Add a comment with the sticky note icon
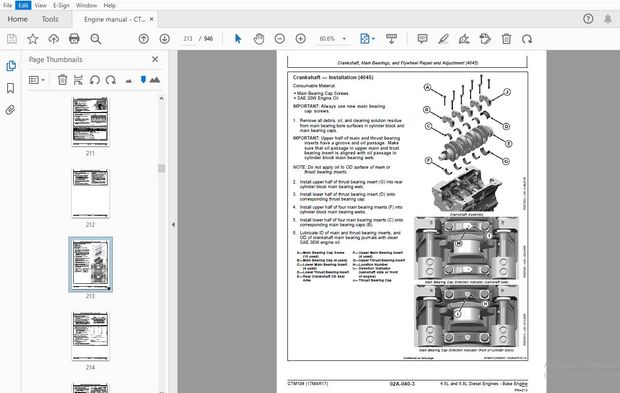 [x=422, y=39]
